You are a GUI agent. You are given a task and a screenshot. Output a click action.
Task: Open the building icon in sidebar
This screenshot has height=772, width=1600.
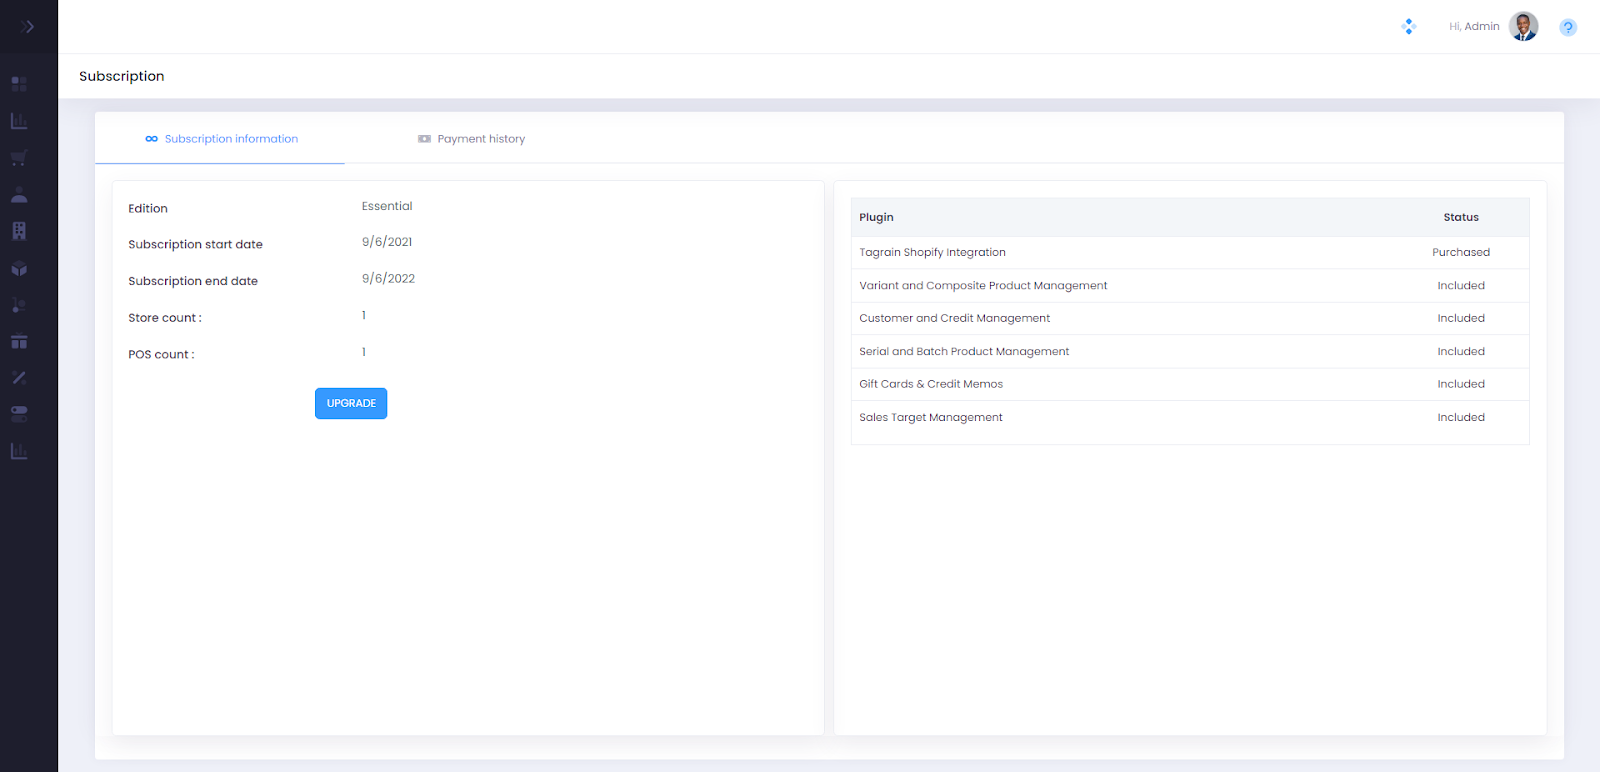pos(19,231)
